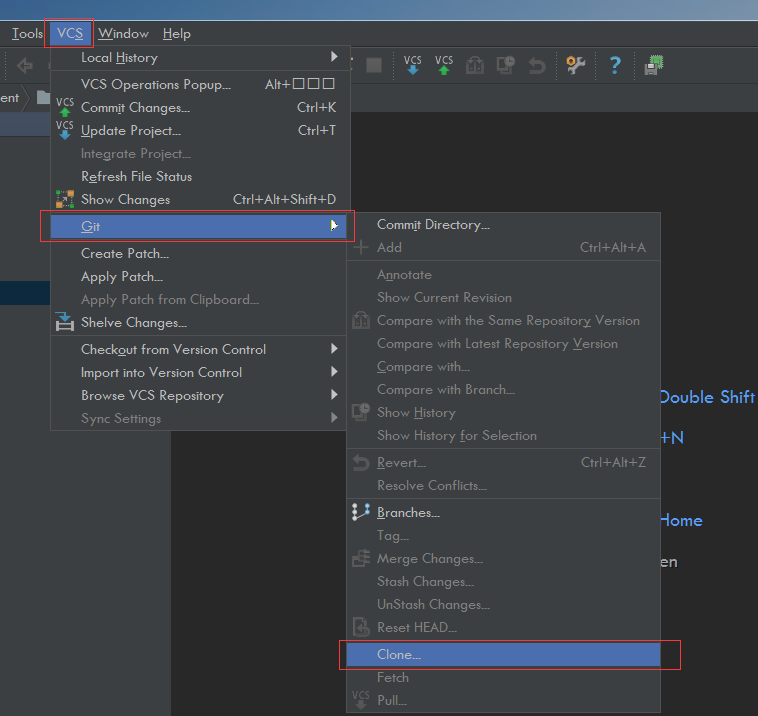Open the Settings wrench toolbar icon
The height and width of the screenshot is (716, 758).
pos(575,65)
